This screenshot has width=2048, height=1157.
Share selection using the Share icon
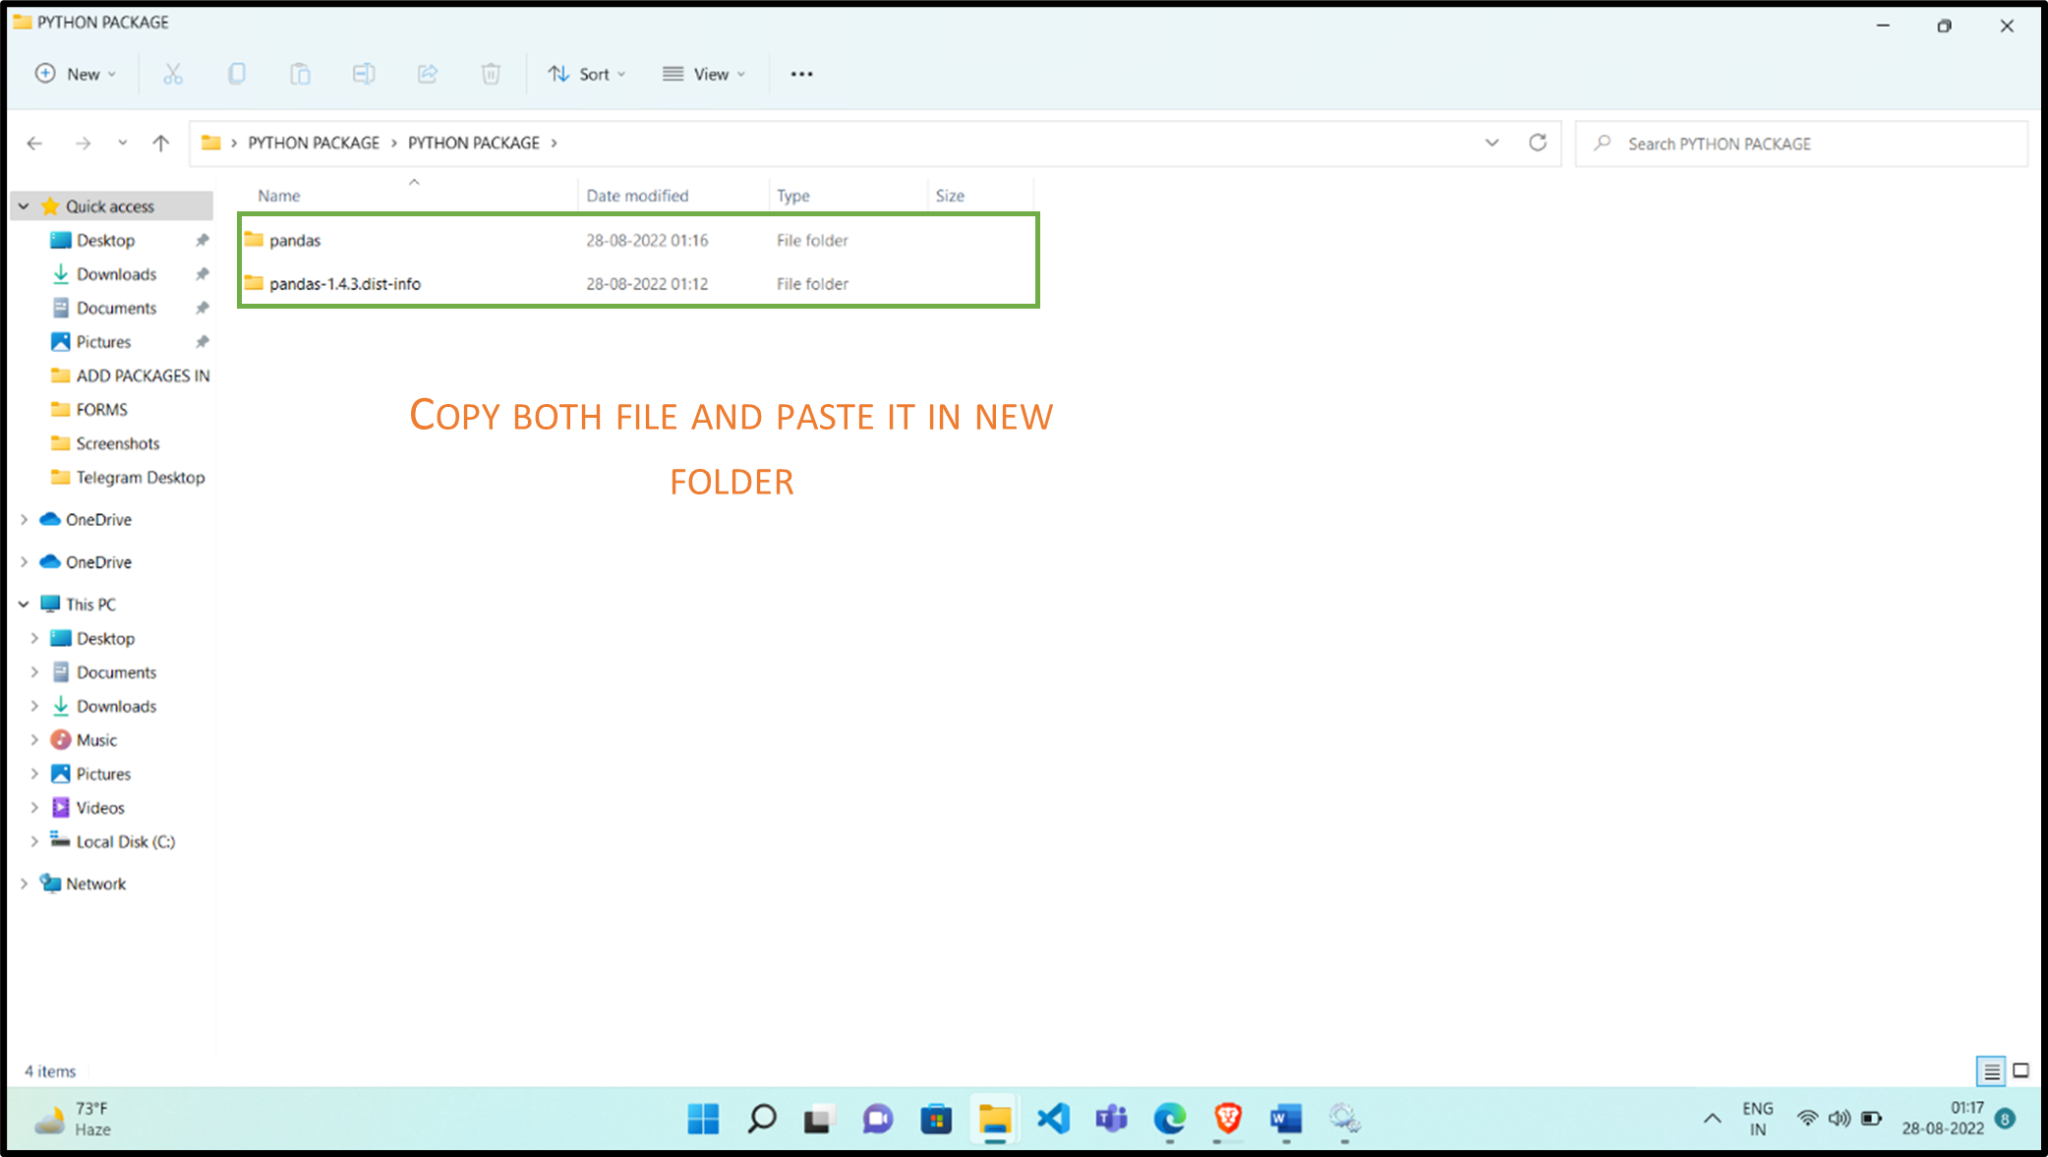tap(427, 73)
